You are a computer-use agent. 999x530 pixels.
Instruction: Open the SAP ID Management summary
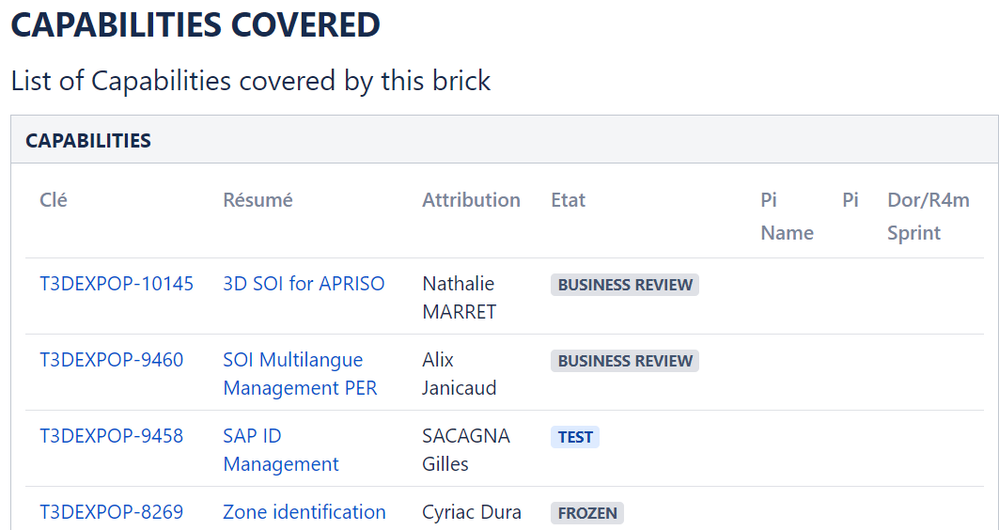tap(281, 450)
